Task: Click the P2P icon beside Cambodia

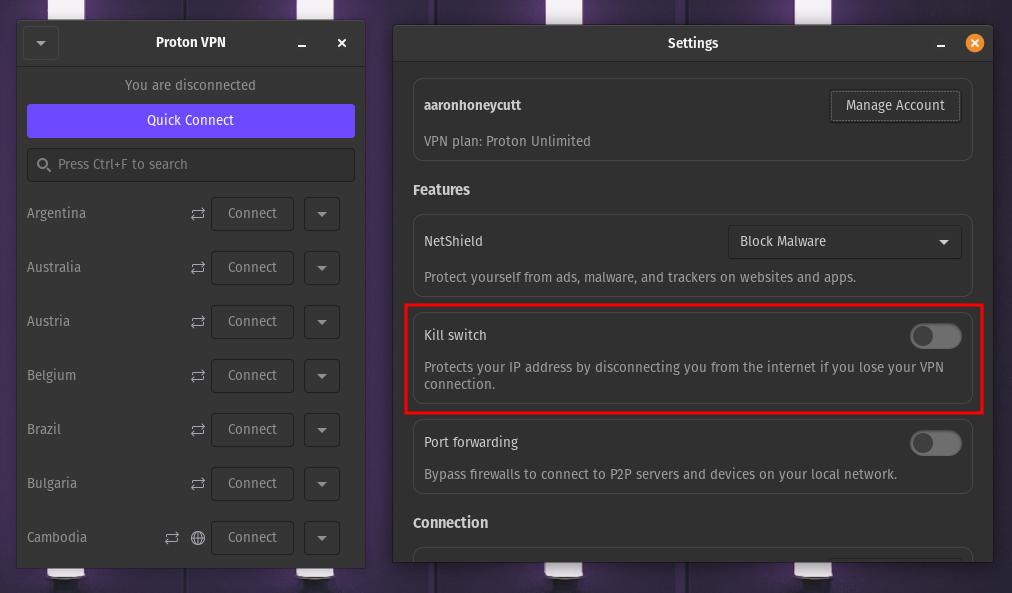Action: [171, 537]
